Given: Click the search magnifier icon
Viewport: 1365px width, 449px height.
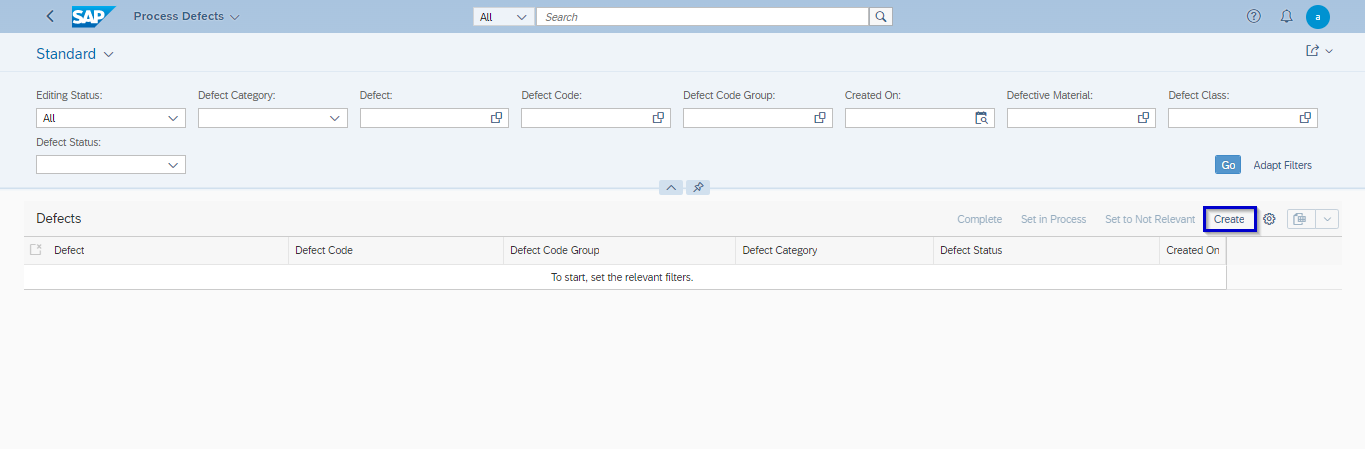Looking at the screenshot, I should pos(880,17).
